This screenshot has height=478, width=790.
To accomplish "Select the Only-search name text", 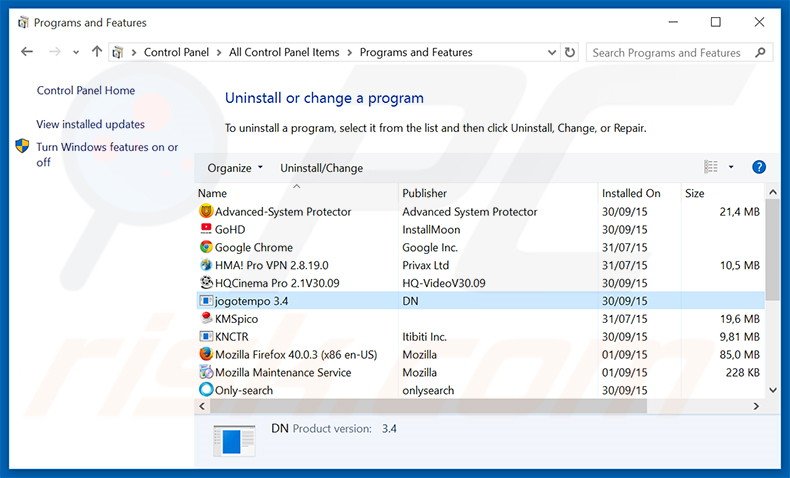I will pos(244,390).
